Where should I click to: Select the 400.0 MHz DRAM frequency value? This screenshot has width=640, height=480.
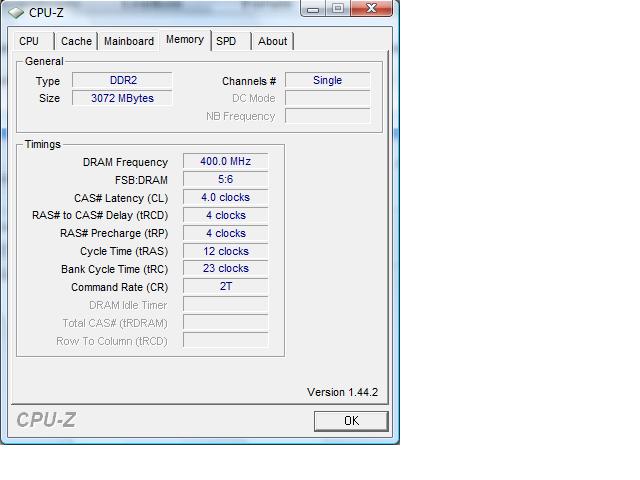(226, 161)
